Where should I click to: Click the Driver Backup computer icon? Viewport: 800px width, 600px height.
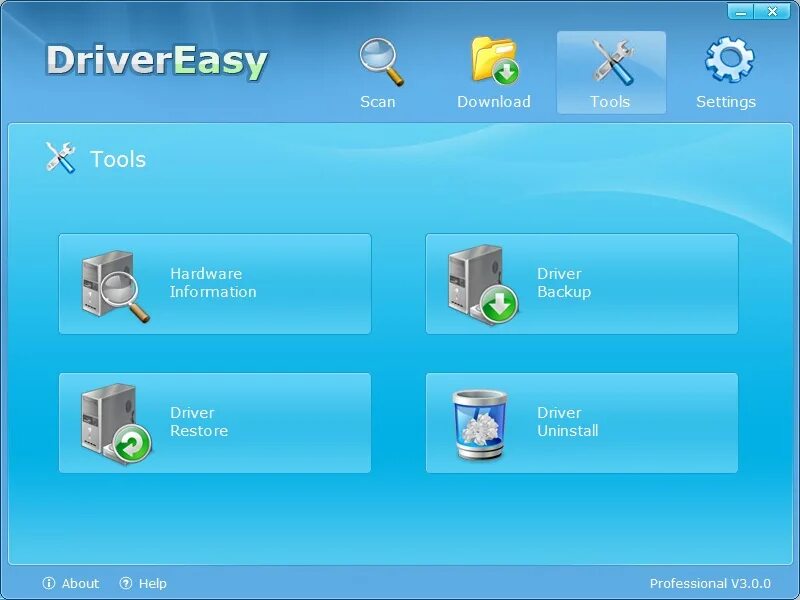pyautogui.click(x=483, y=285)
